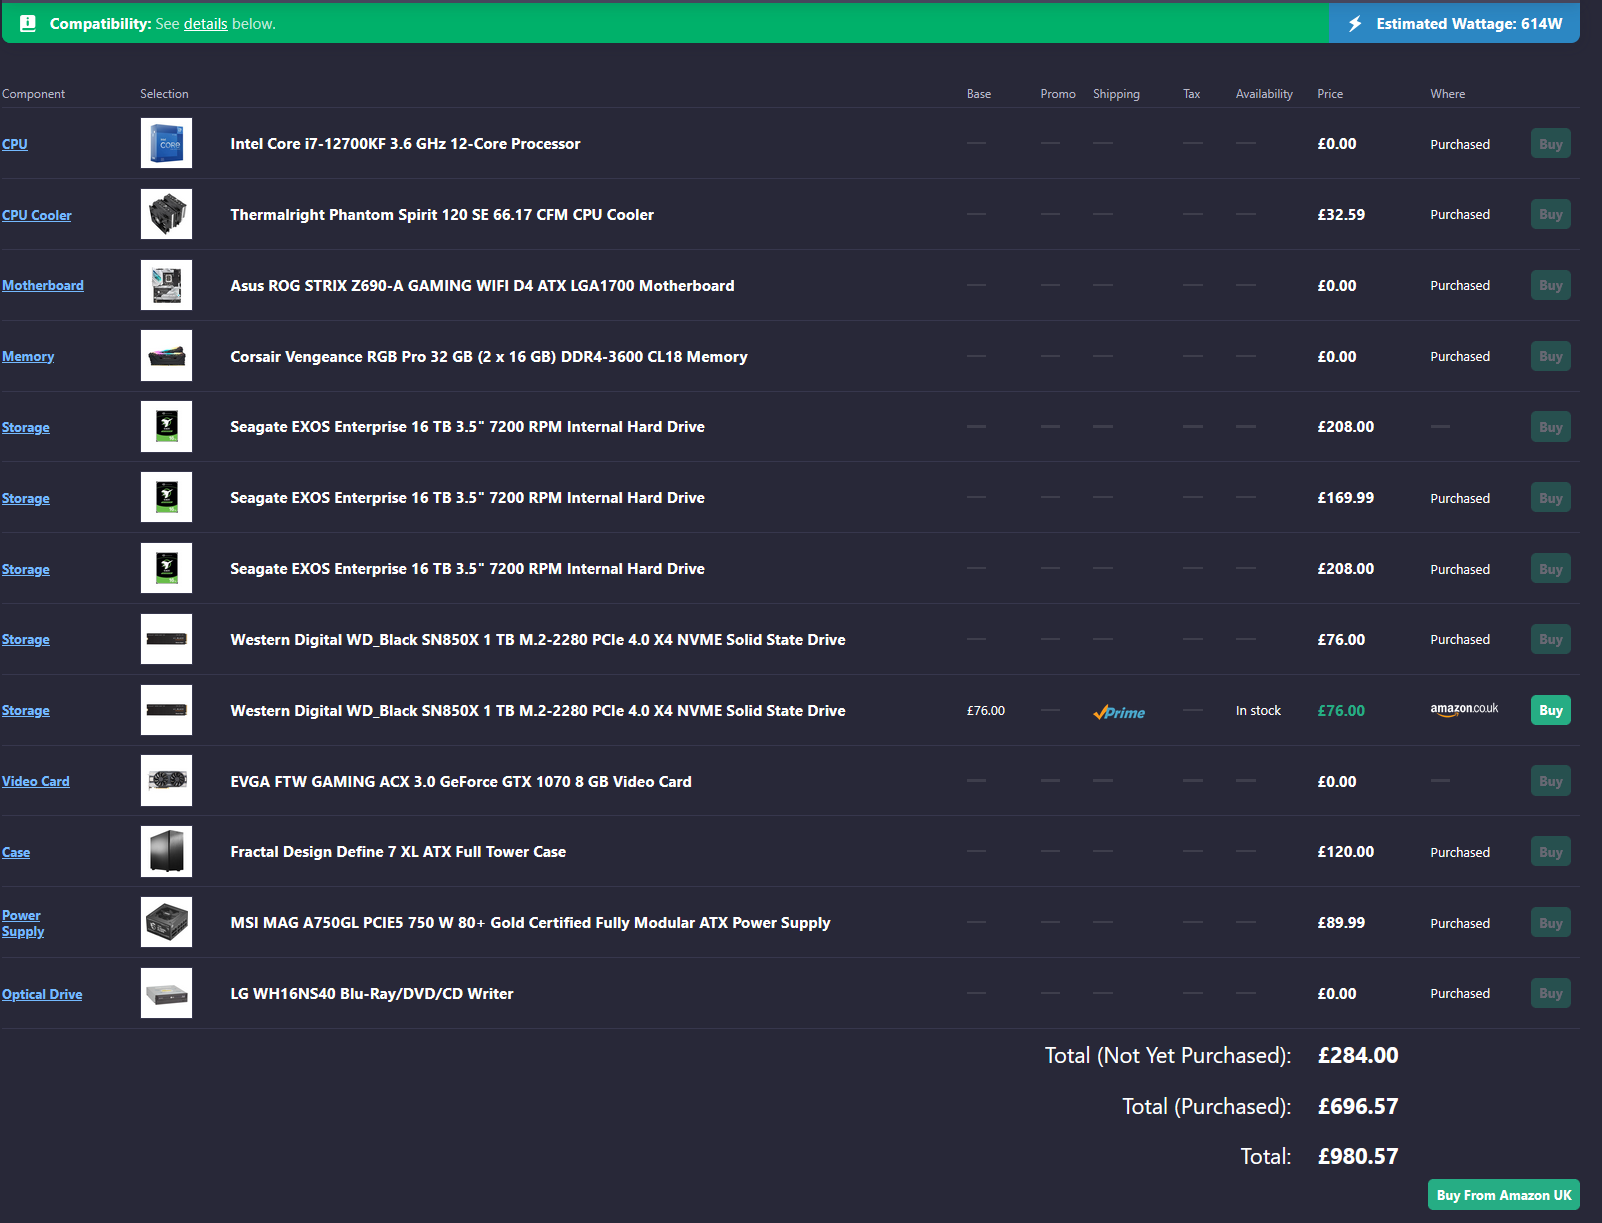Click the Total (Purchased) £696.57 amount
The width and height of the screenshot is (1602, 1223).
click(1358, 1106)
